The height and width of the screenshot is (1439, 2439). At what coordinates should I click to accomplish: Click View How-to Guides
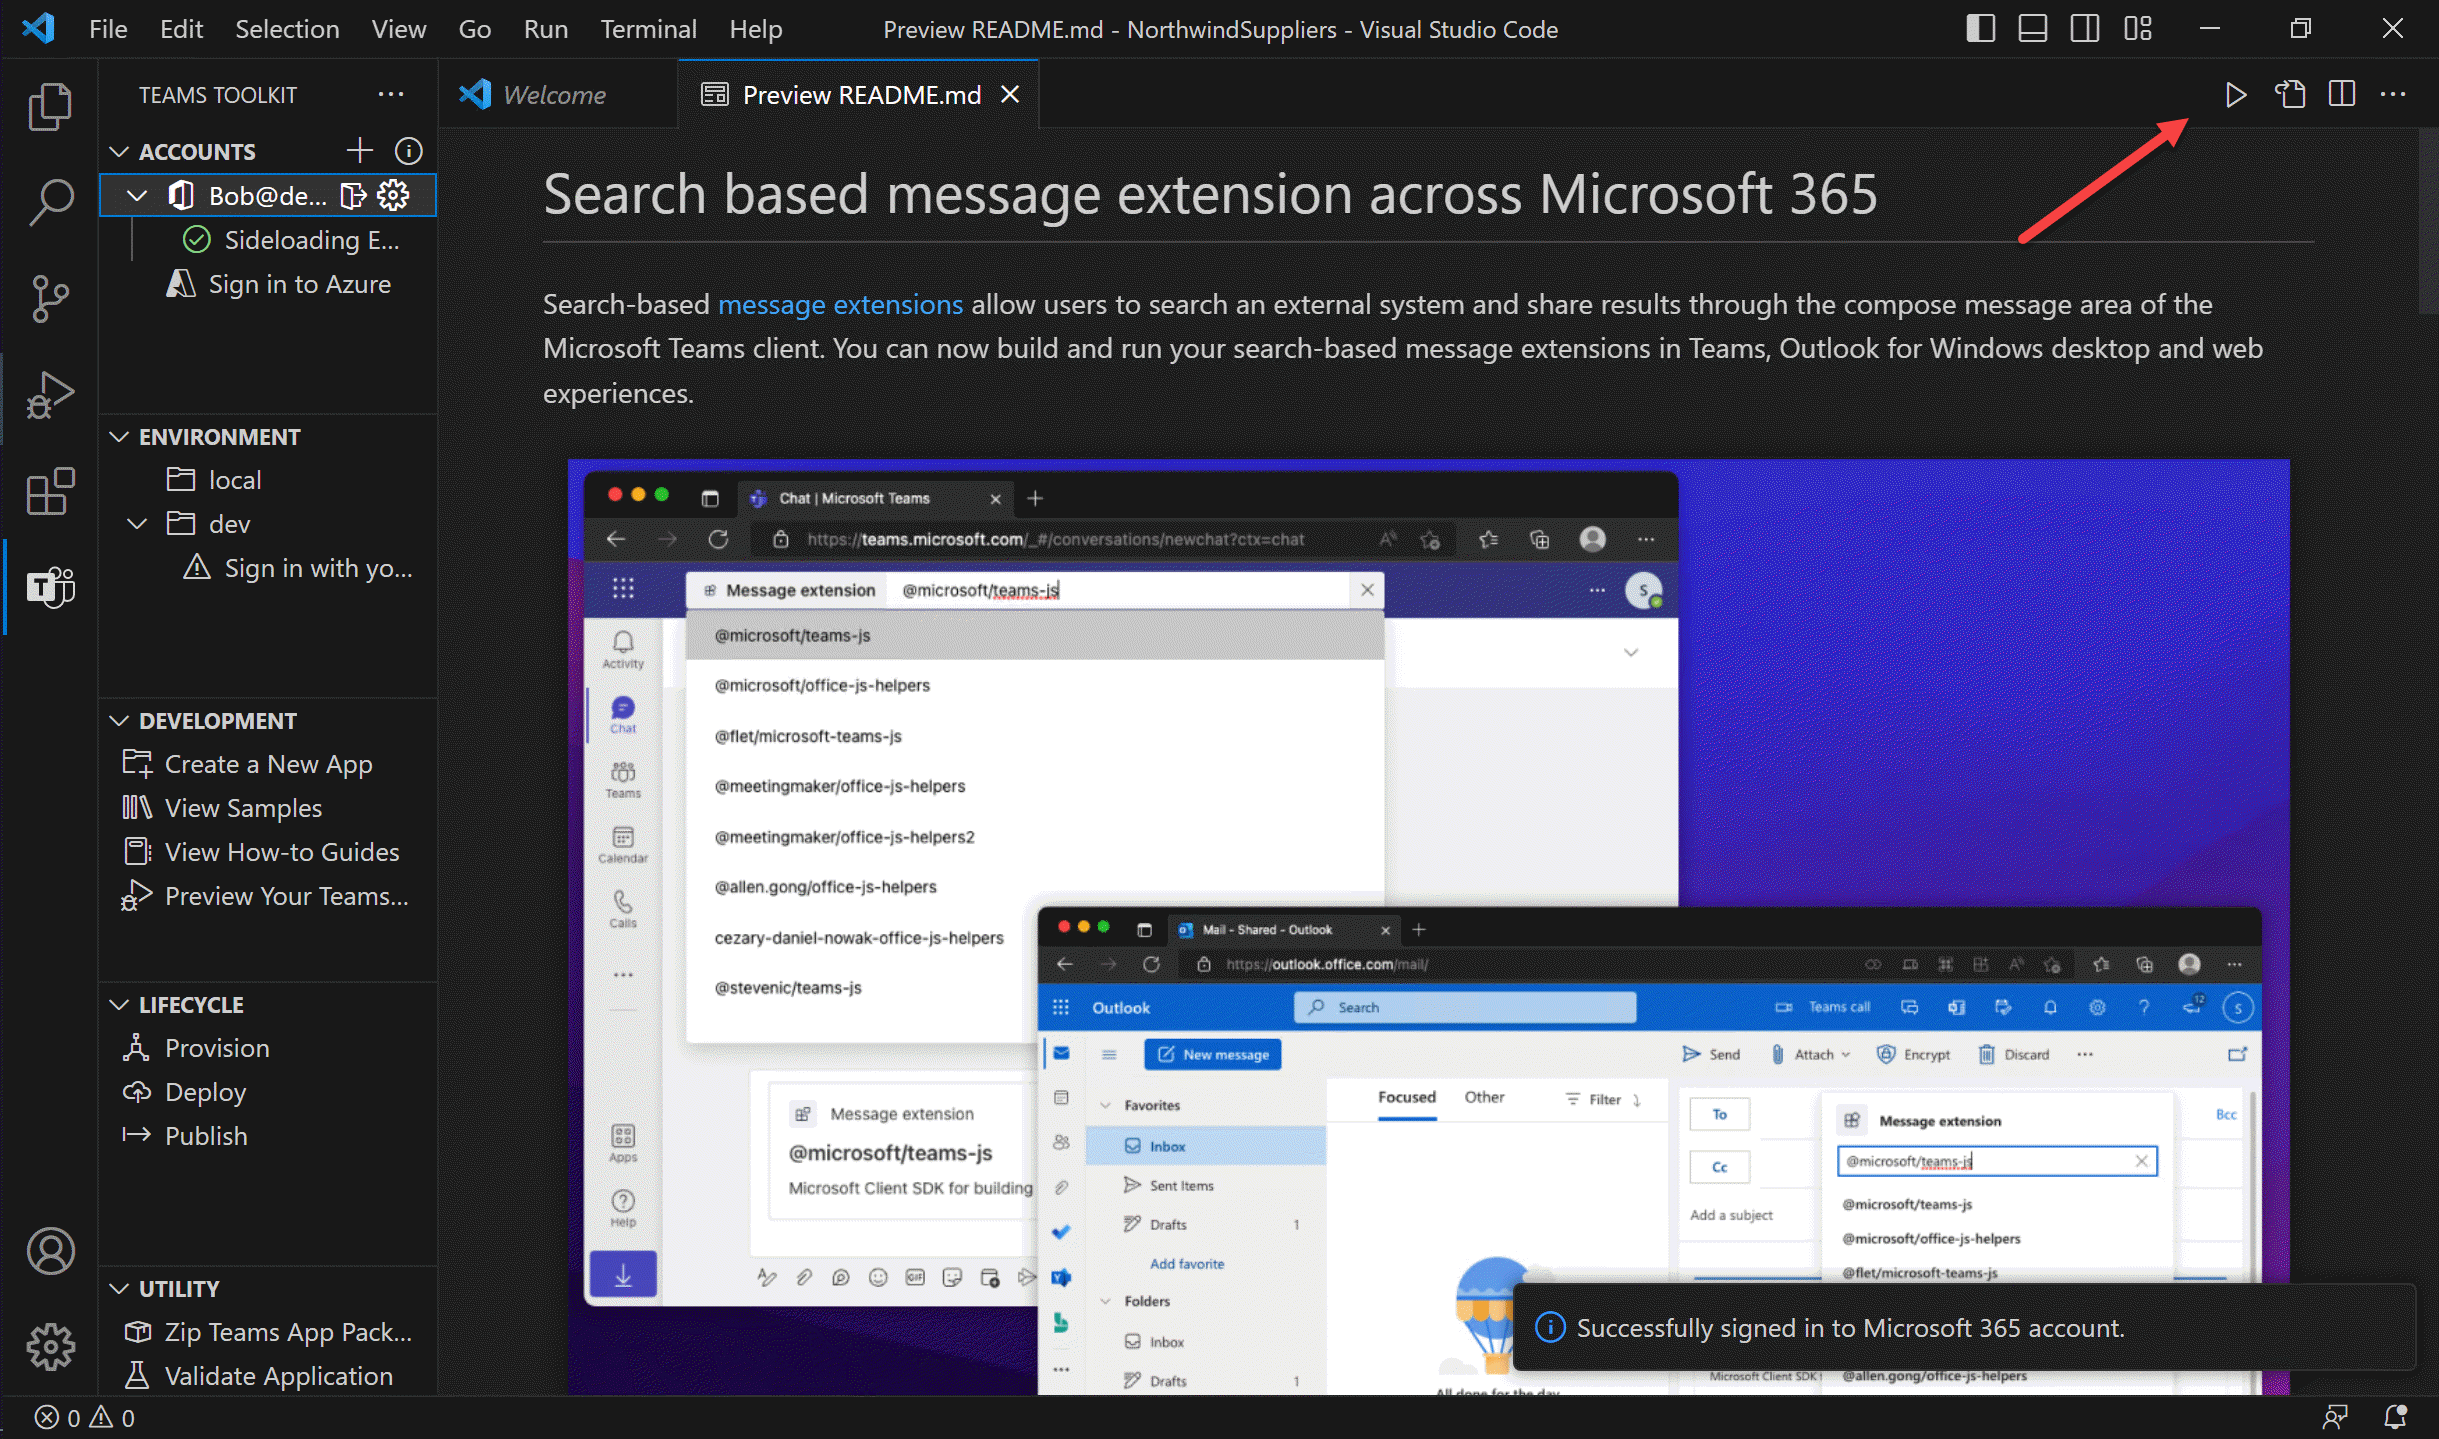(282, 852)
